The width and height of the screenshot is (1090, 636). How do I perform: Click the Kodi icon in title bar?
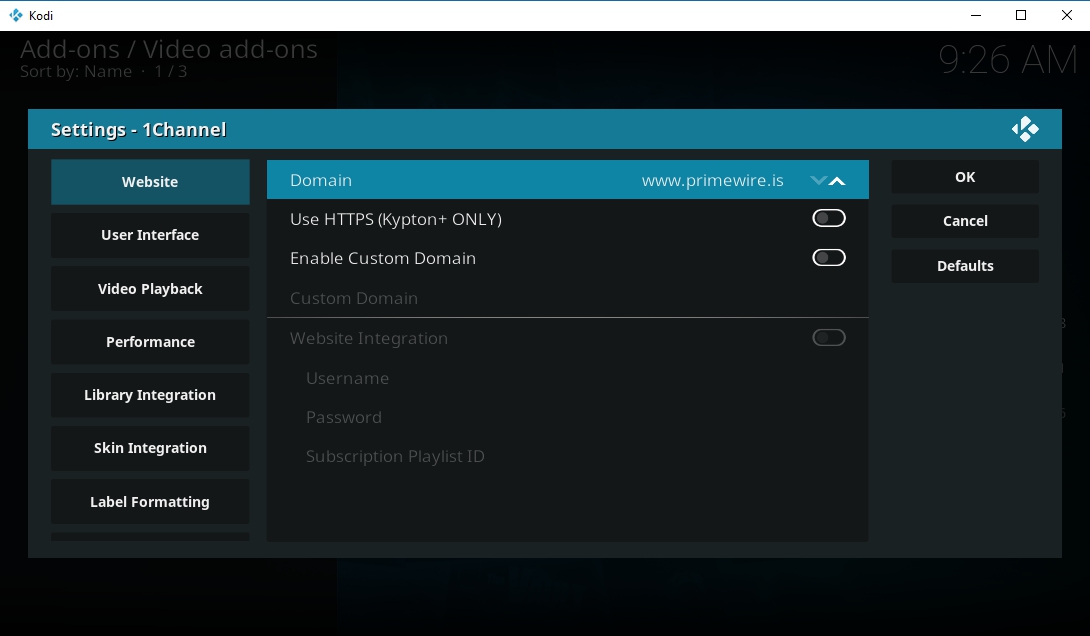coord(15,15)
